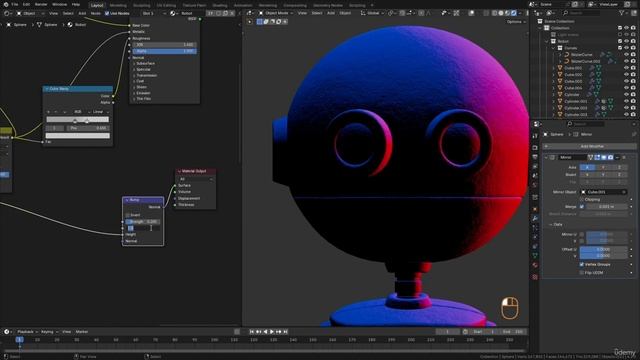Click the Alpha slider in Principled BSDF
The width and height of the screenshot is (640, 360).
click(x=164, y=51)
